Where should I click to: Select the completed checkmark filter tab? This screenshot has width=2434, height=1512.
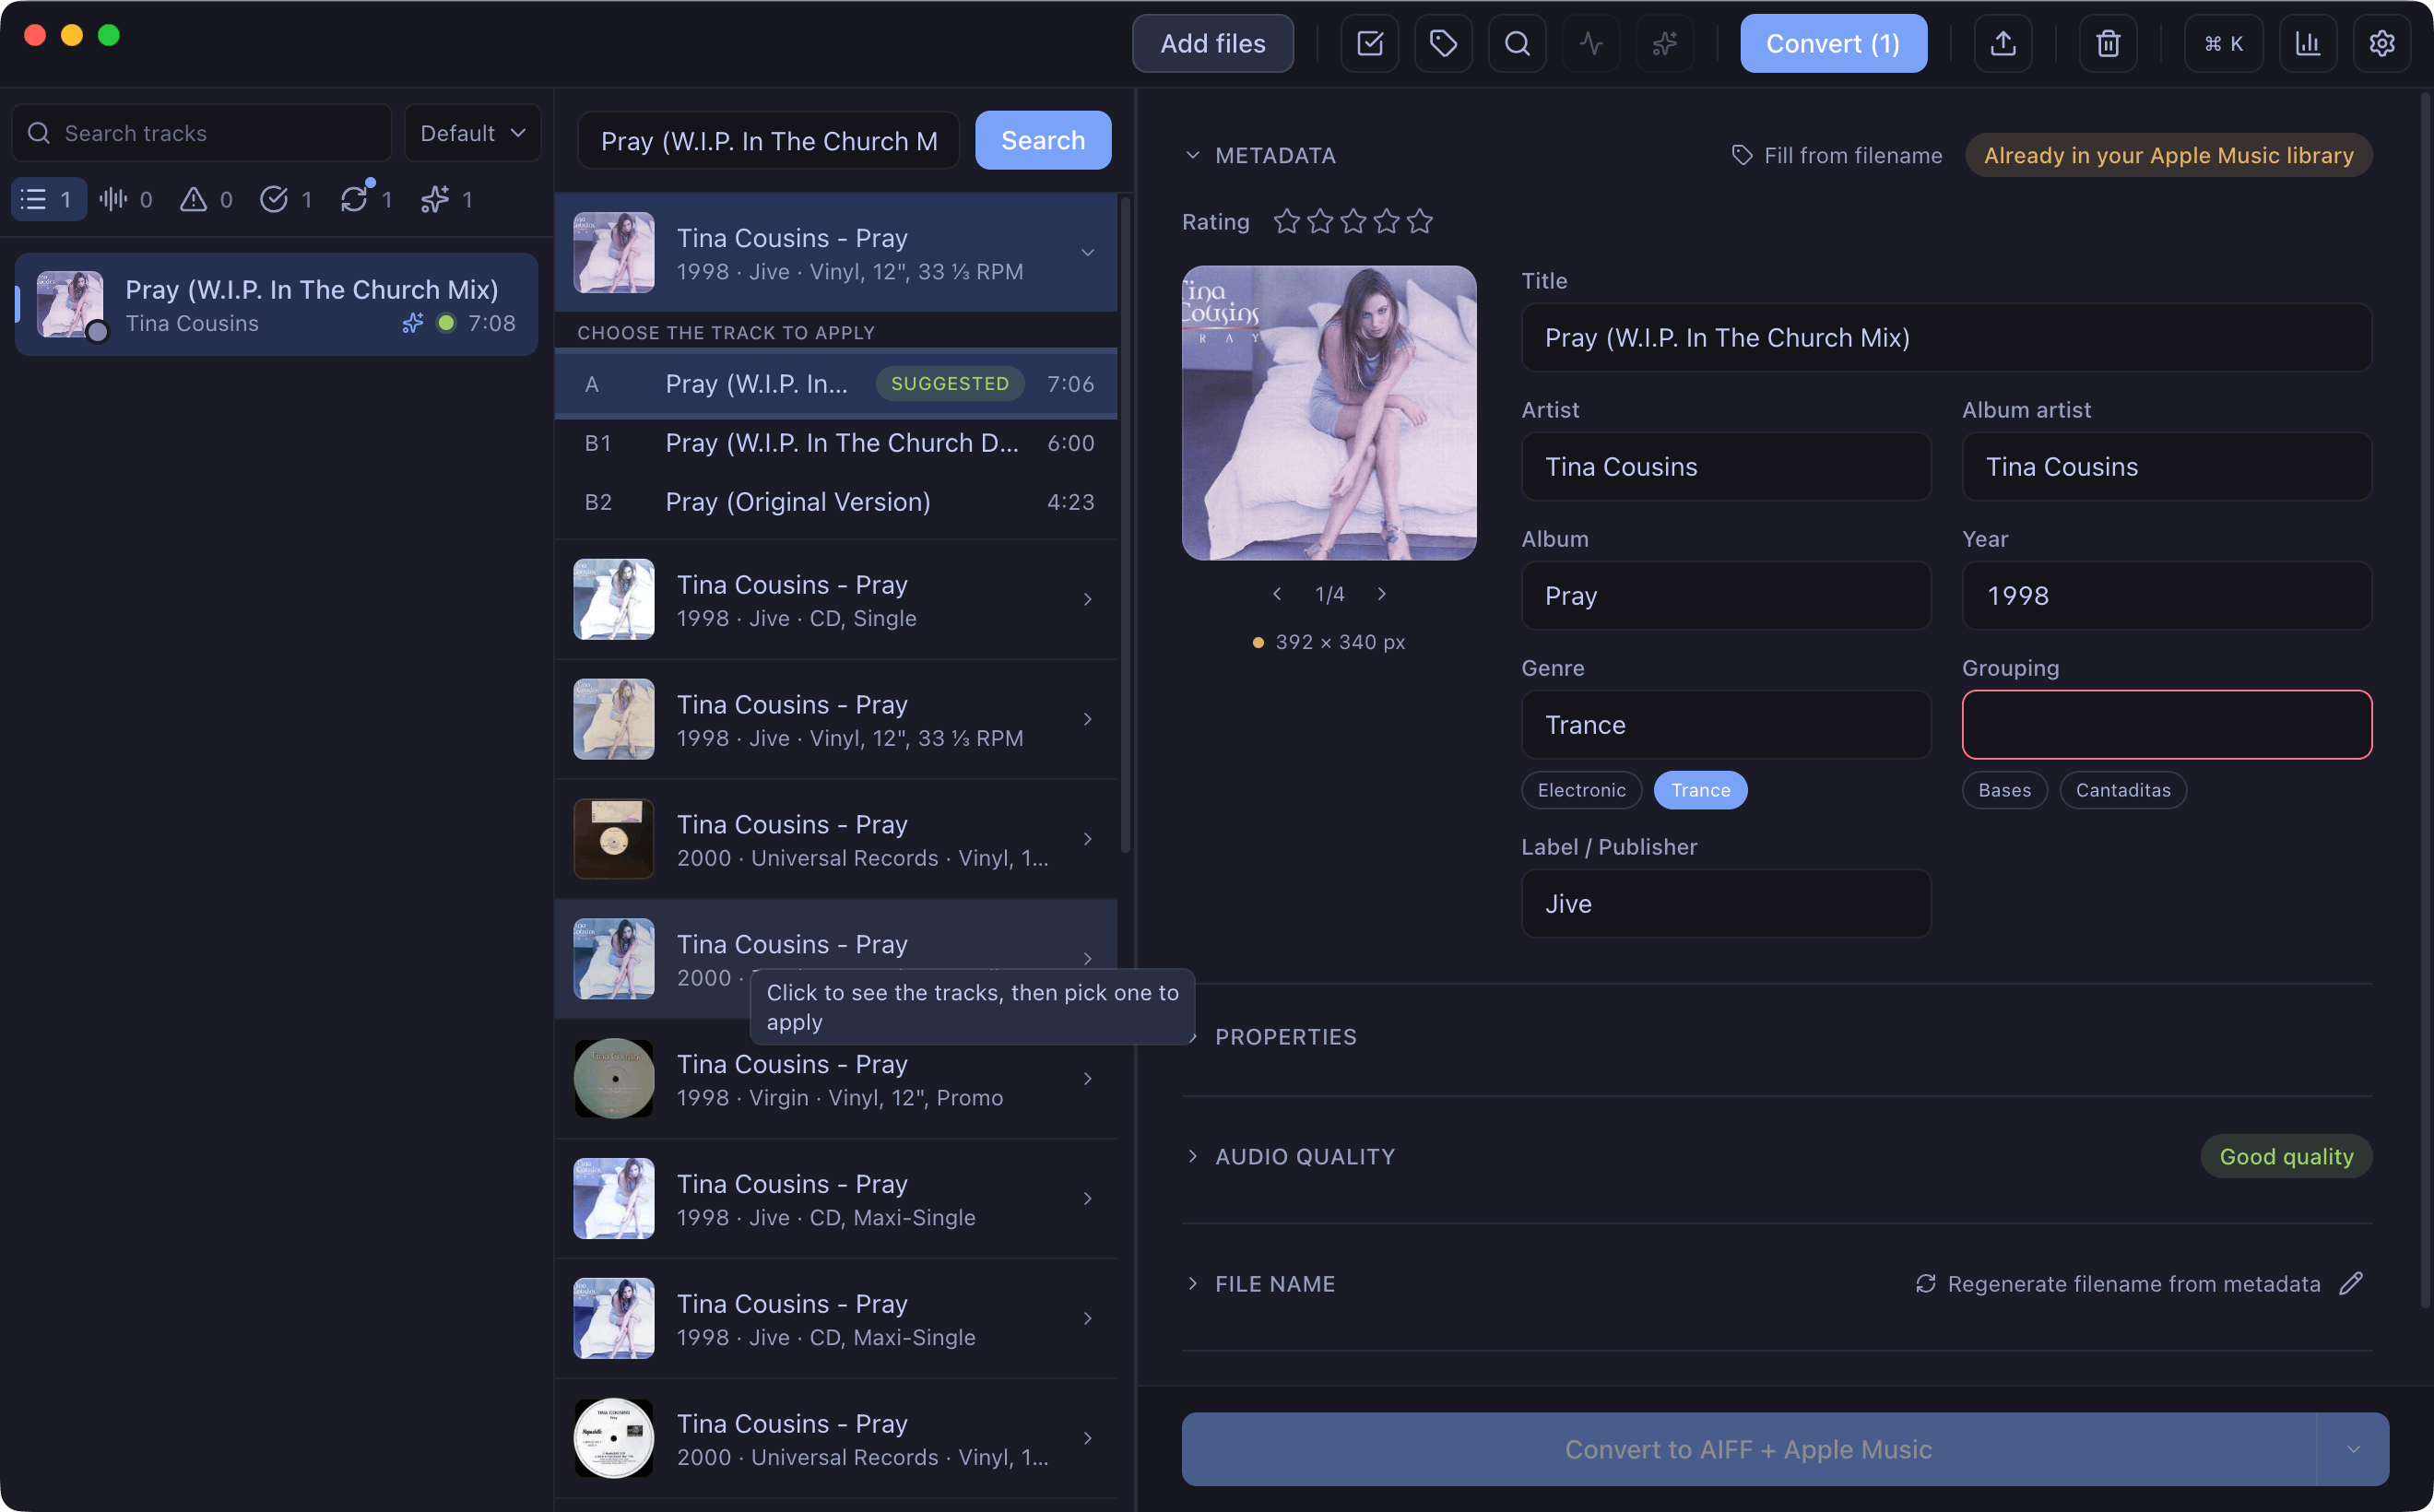click(286, 199)
